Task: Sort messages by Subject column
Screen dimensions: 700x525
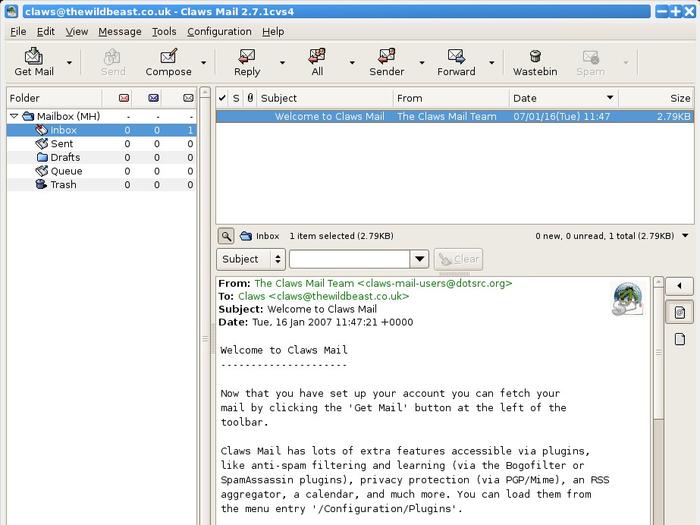Action: click(x=325, y=98)
